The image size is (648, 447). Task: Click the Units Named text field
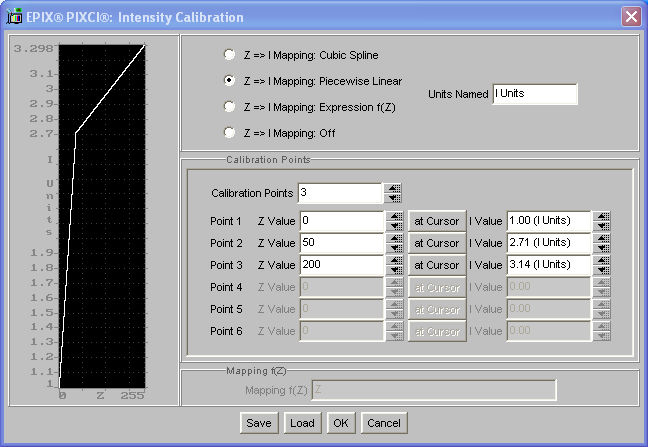pos(535,94)
